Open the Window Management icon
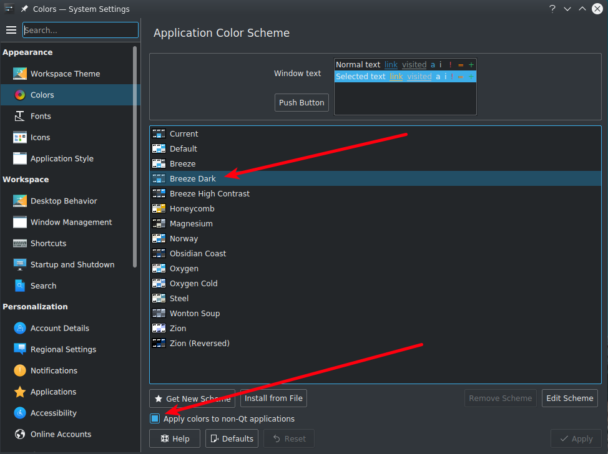The width and height of the screenshot is (608, 454). (20, 222)
